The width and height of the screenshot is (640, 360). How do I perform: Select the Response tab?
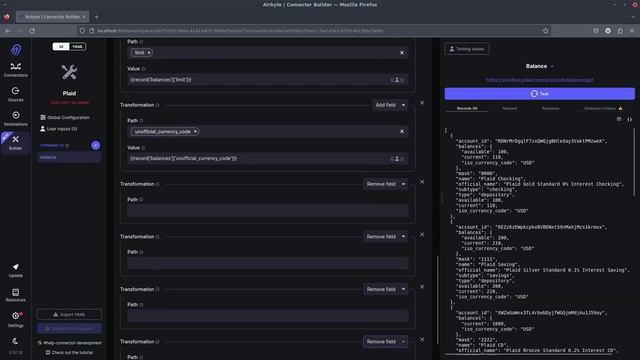[x=551, y=109]
